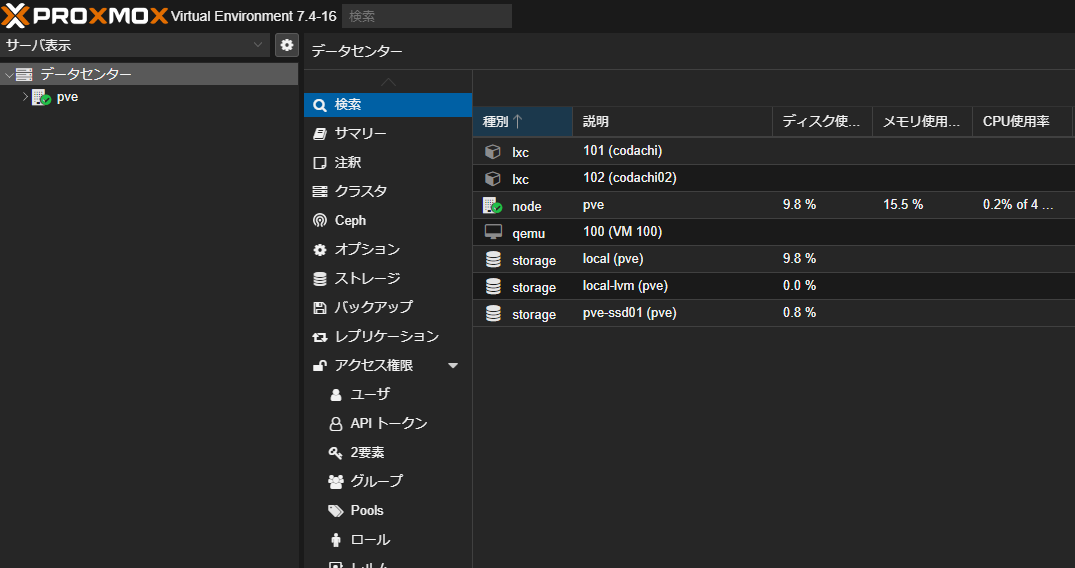Click the qemu monitor icon
The height and width of the screenshot is (568, 1075).
point(493,233)
